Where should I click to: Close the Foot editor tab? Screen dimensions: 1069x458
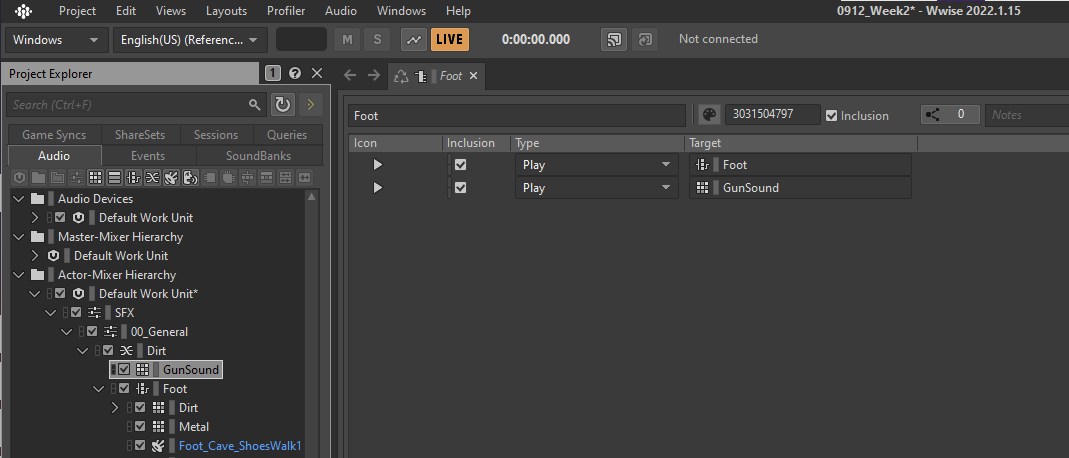pyautogui.click(x=474, y=76)
